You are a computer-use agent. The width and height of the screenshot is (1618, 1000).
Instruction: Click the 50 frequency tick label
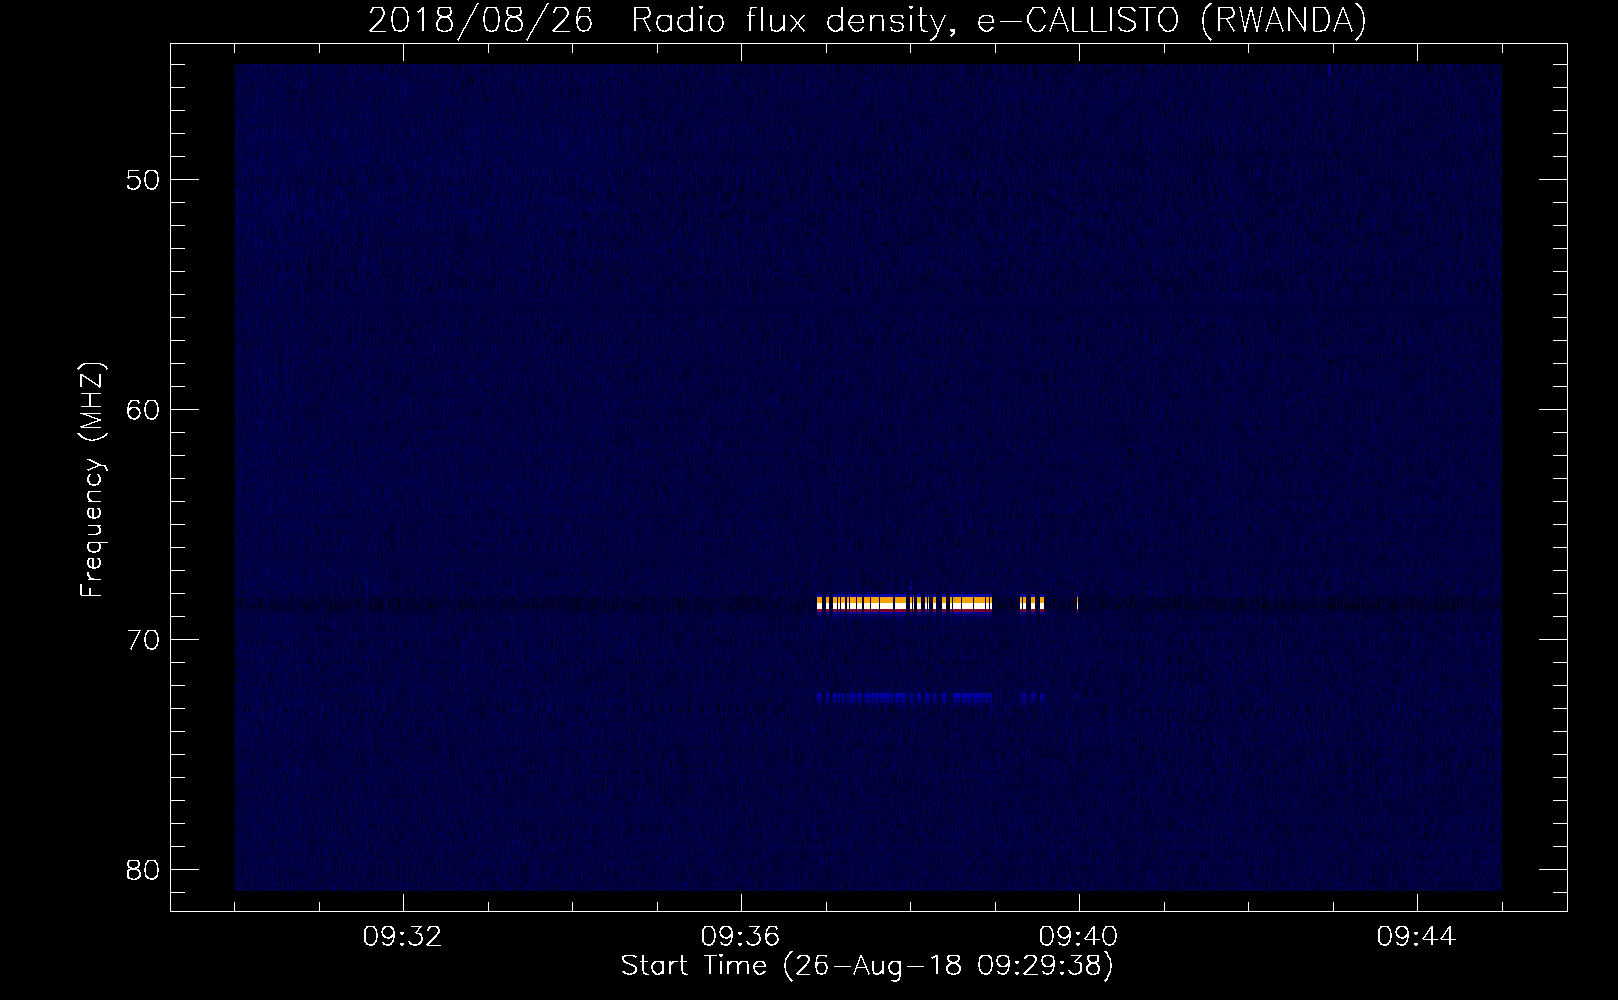143,180
